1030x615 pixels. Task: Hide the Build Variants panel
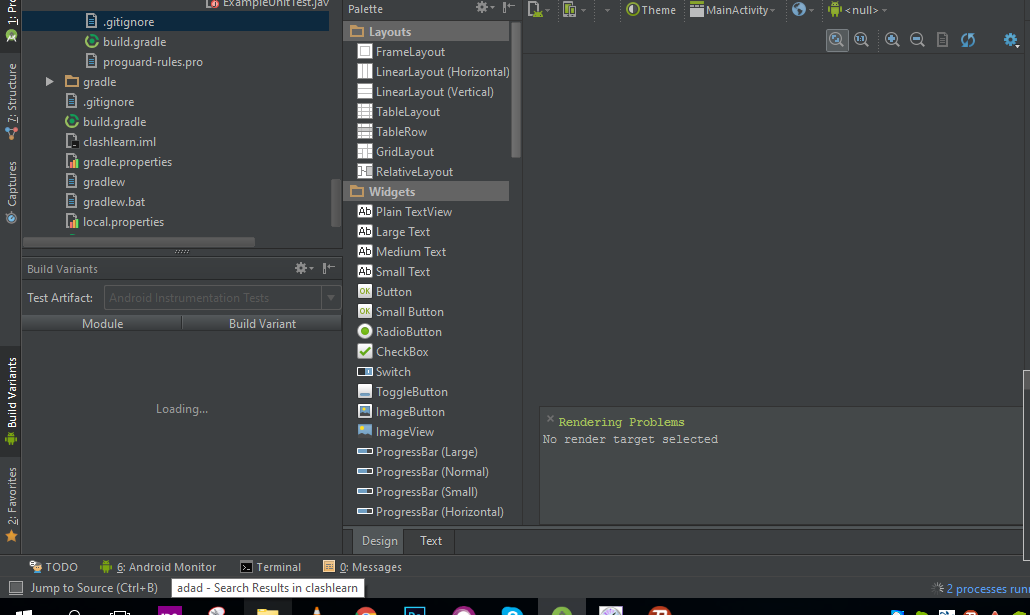tap(329, 268)
